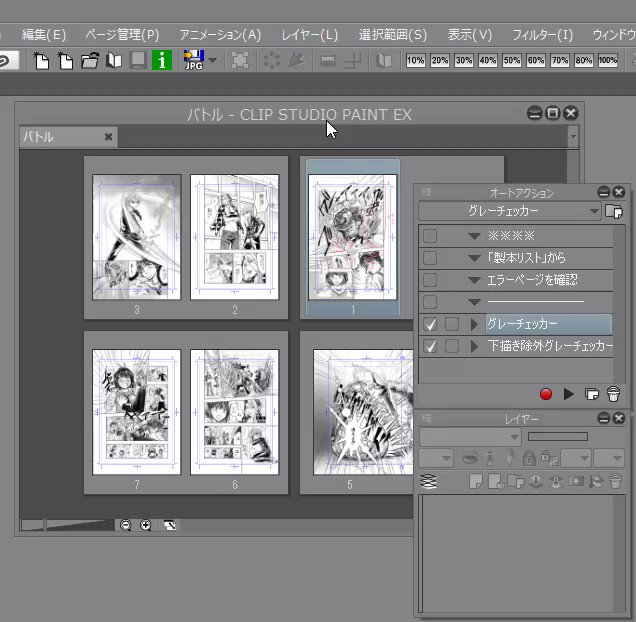This screenshot has width=636, height=622.
Task: Open the blending mode dropdown in レイヤー panel
Action: pyautogui.click(x=470, y=437)
